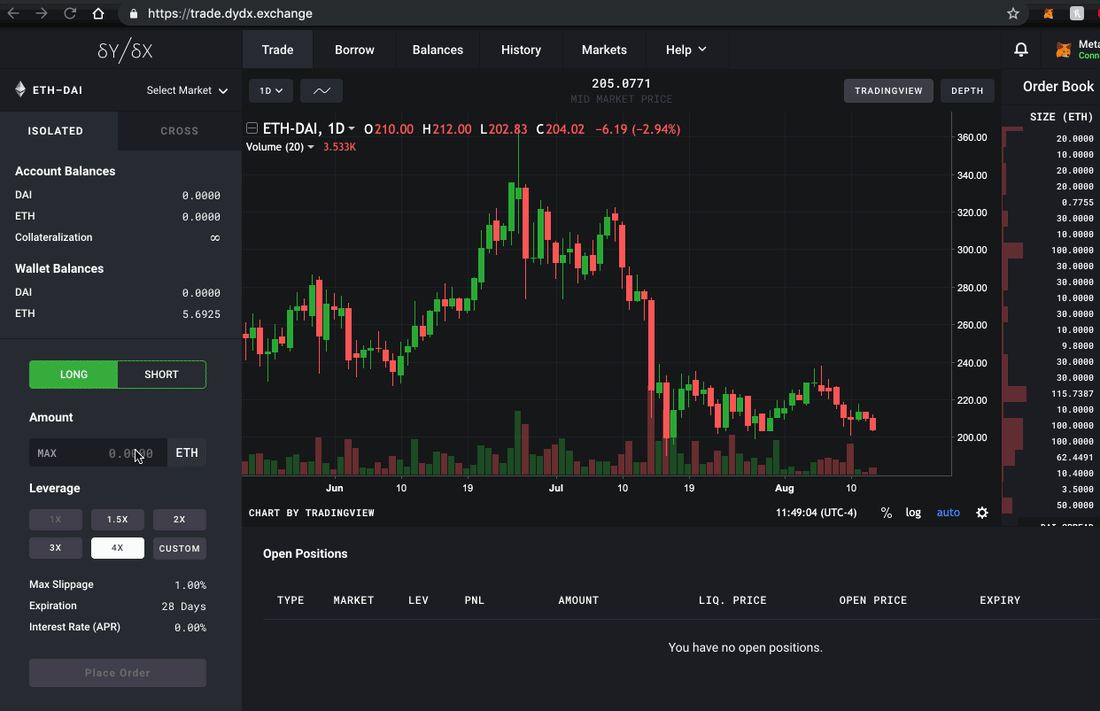Toggle percent scale on chart
The width and height of the screenshot is (1100, 711).
coord(886,513)
